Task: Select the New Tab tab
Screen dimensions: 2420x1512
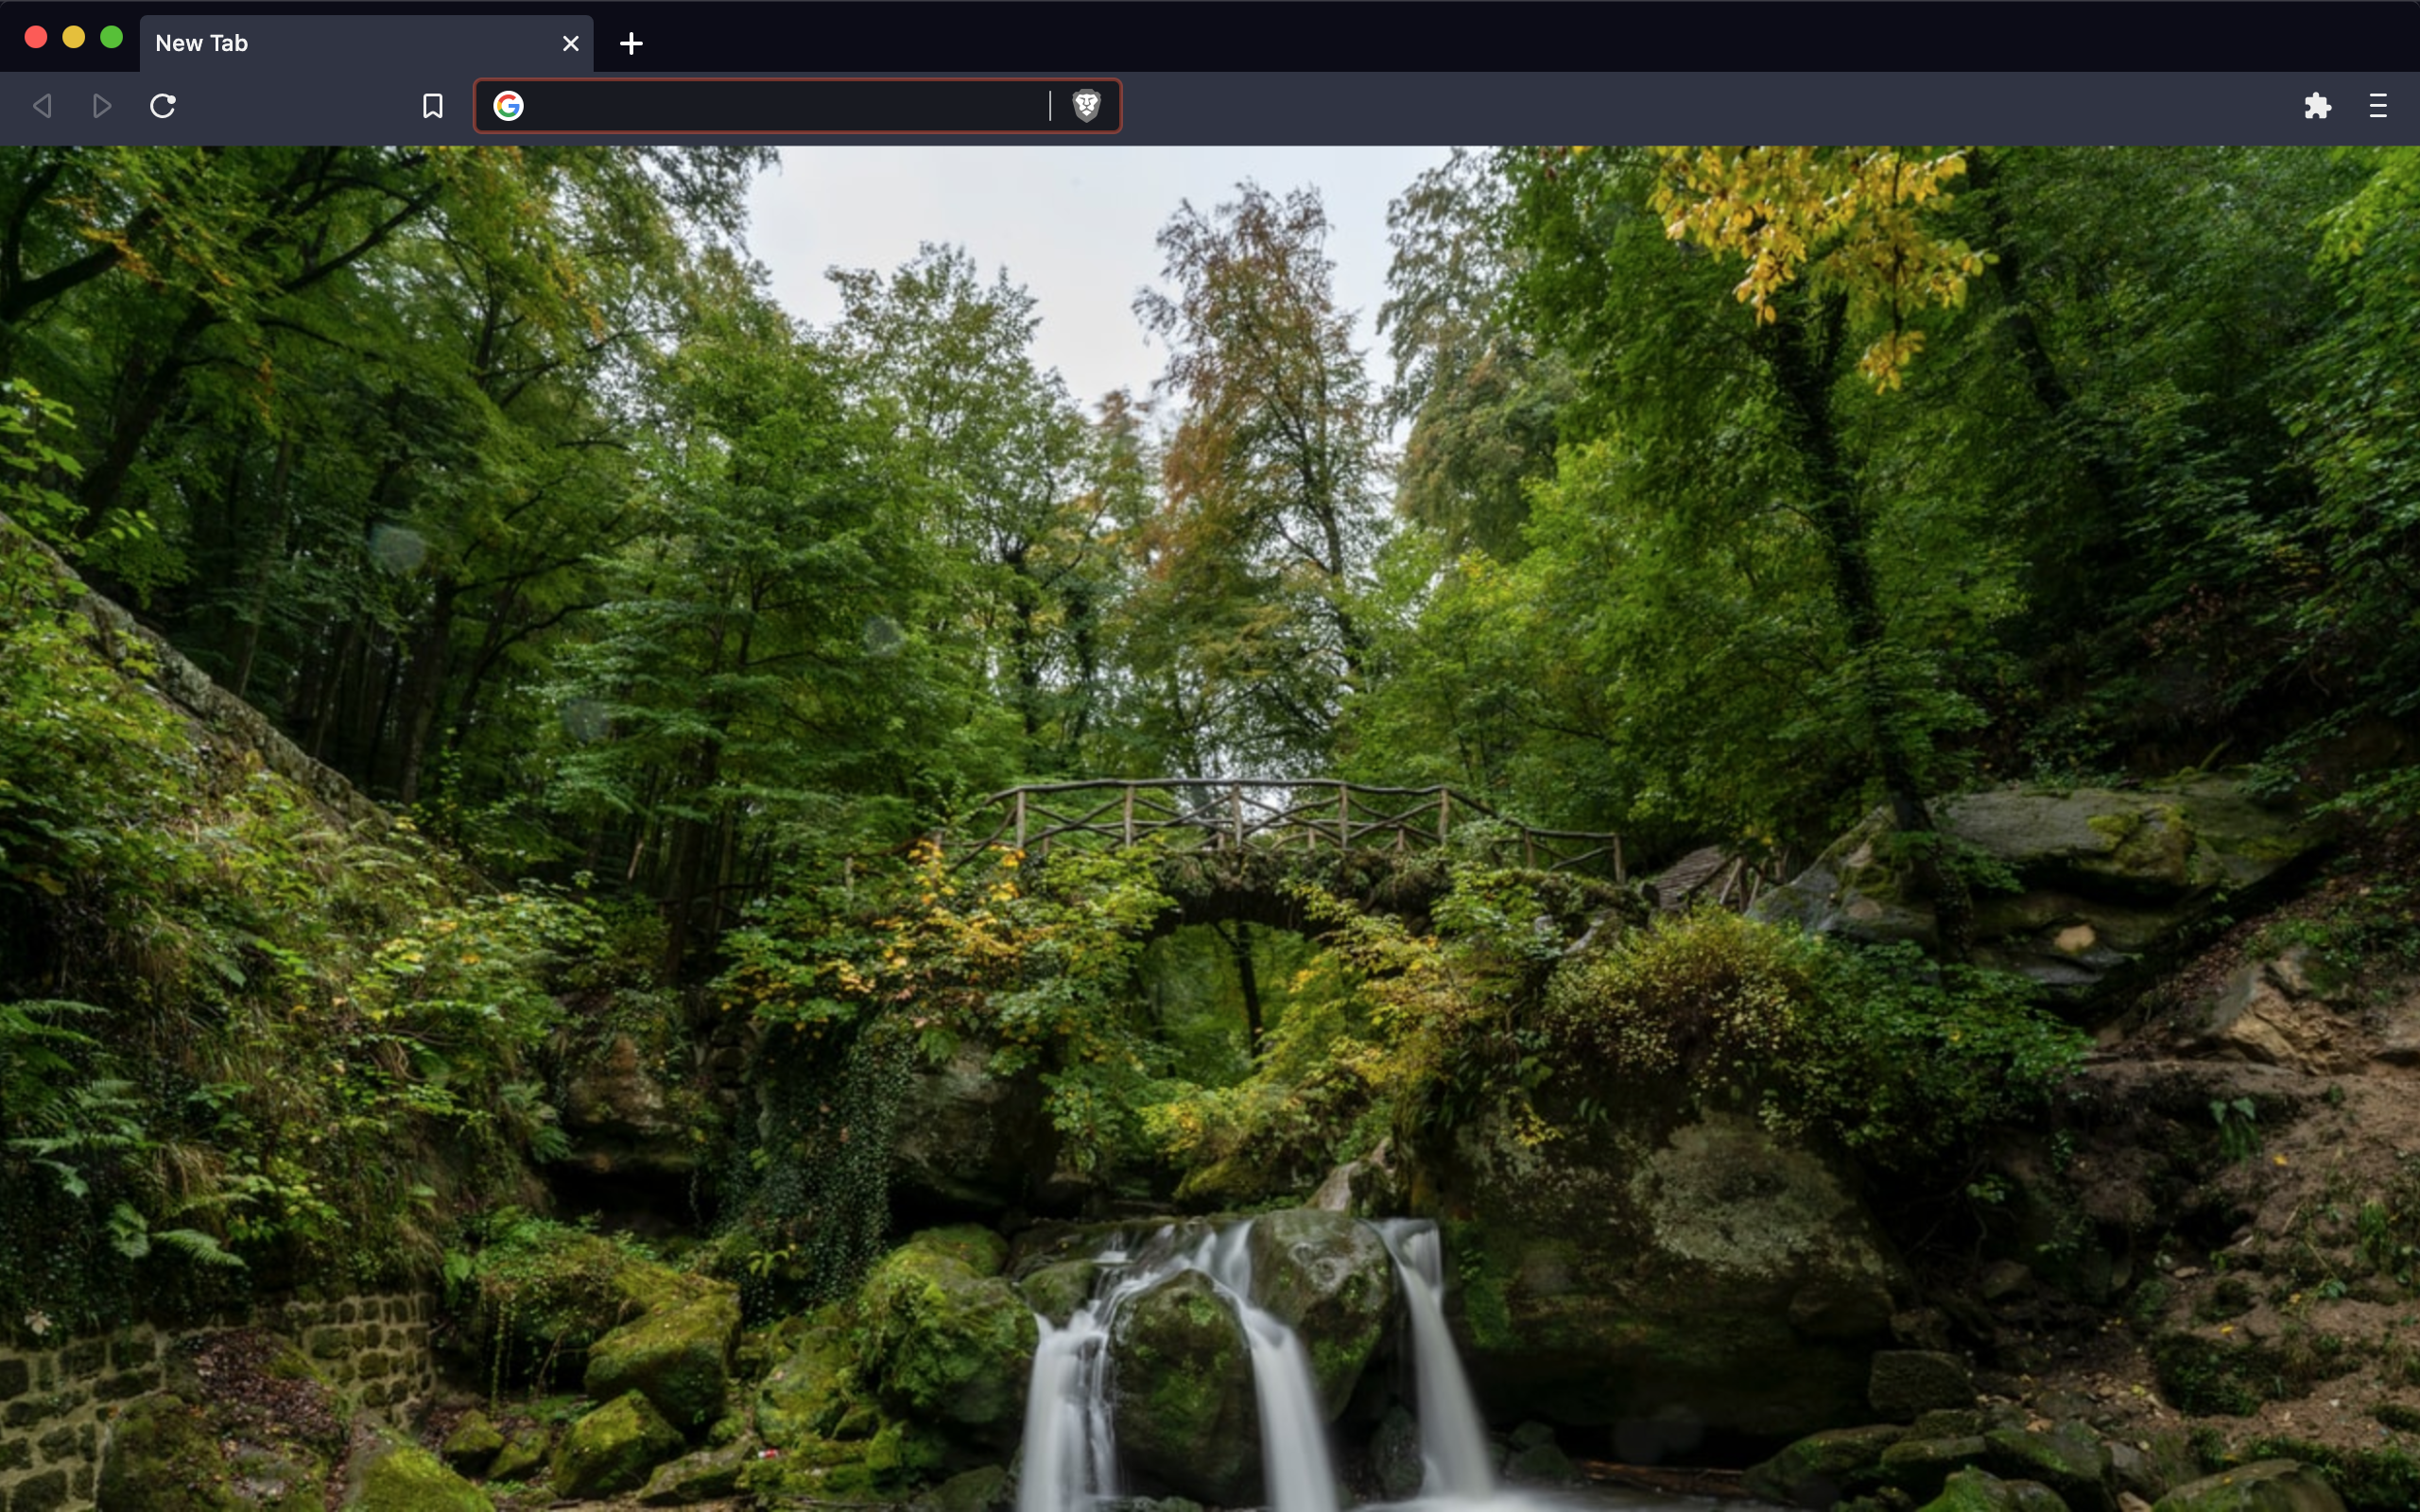Action: pyautogui.click(x=366, y=43)
